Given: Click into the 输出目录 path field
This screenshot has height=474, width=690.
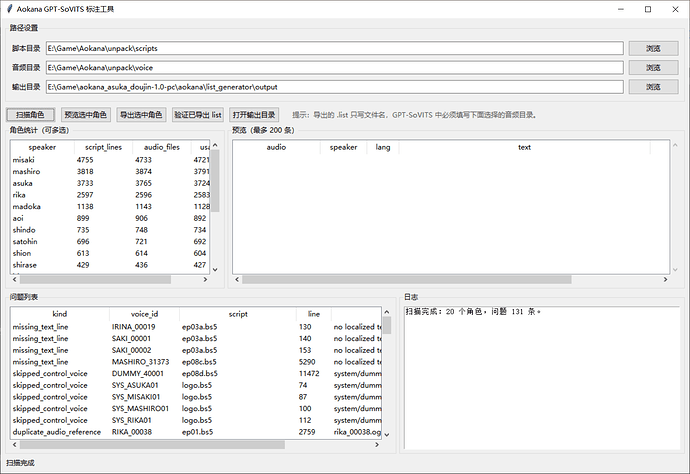Looking at the screenshot, I should [334, 88].
